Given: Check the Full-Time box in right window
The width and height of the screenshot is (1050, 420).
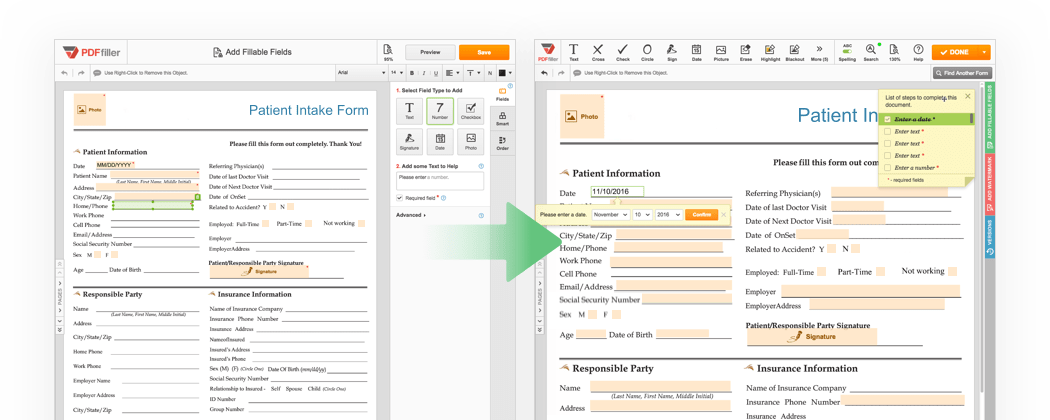Looking at the screenshot, I should 822,272.
